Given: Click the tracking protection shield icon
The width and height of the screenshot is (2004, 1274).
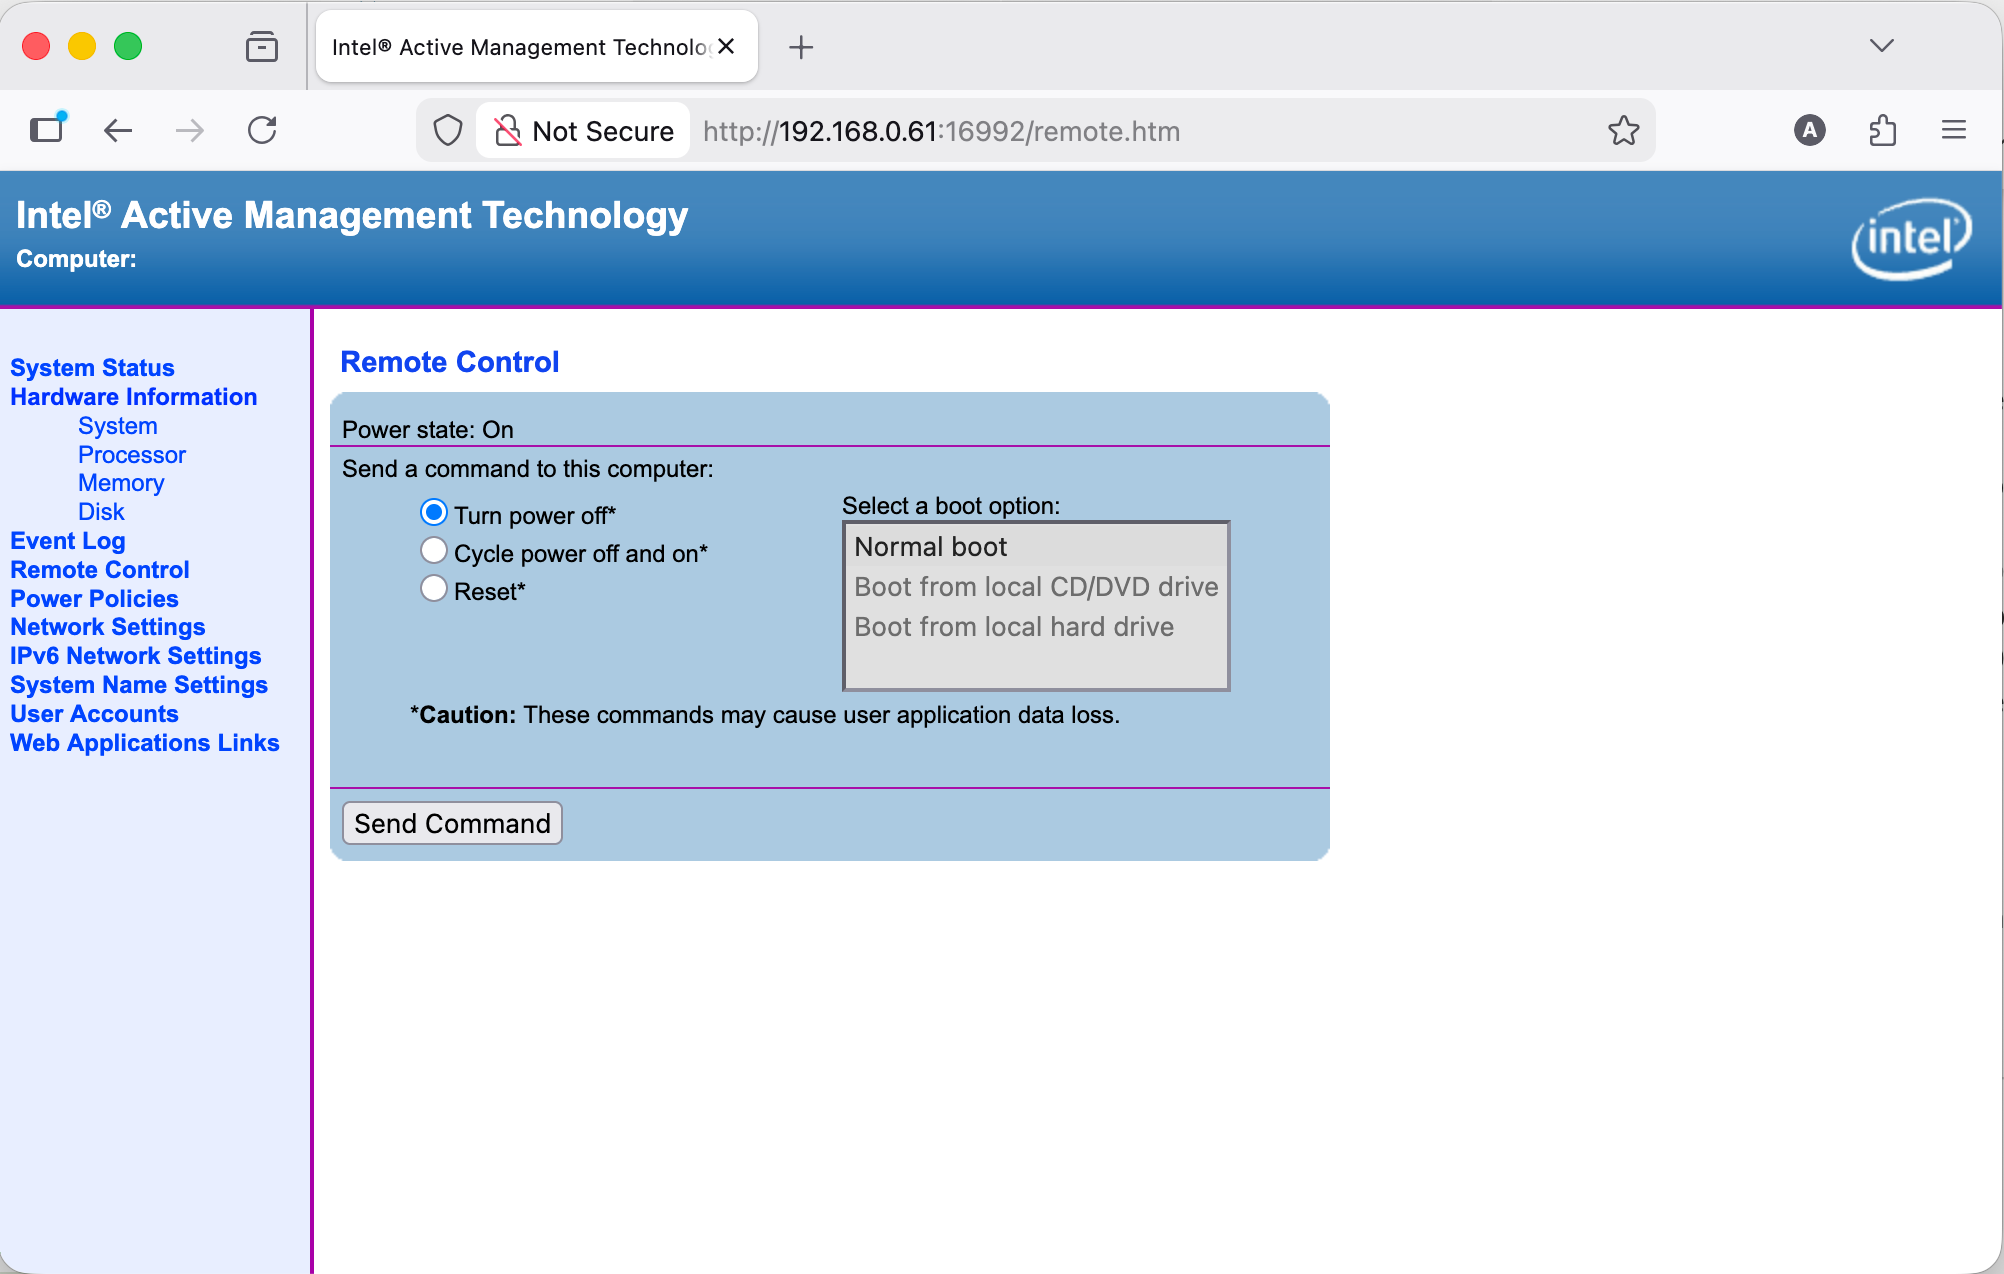Looking at the screenshot, I should (x=447, y=130).
